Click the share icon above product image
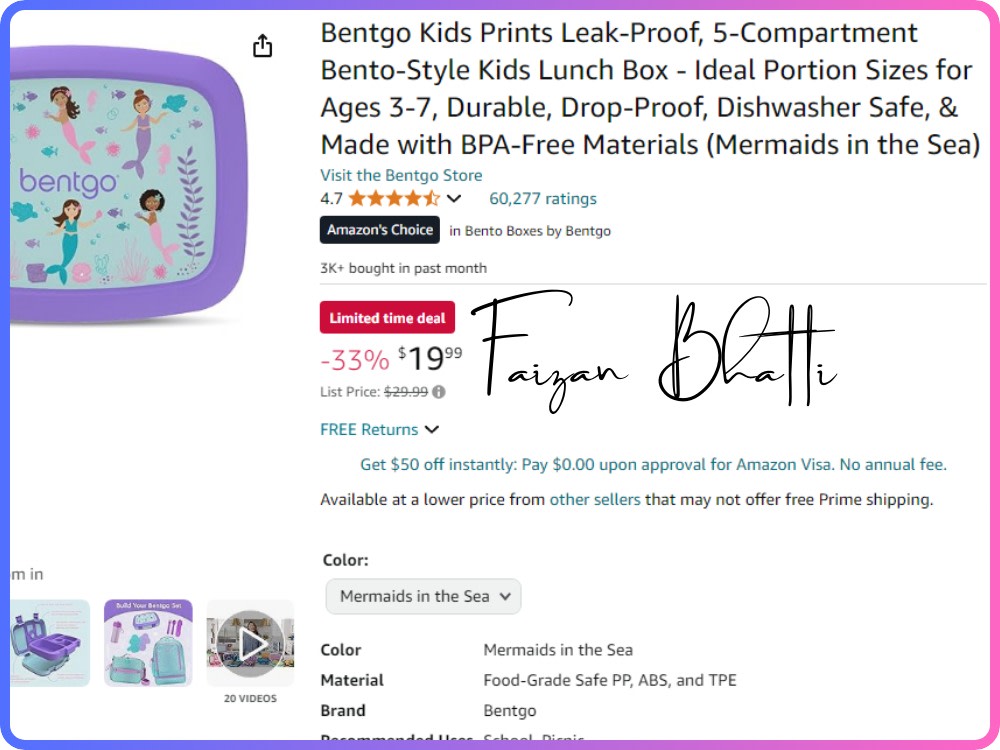Viewport: 1000px width, 750px height. click(x=262, y=46)
